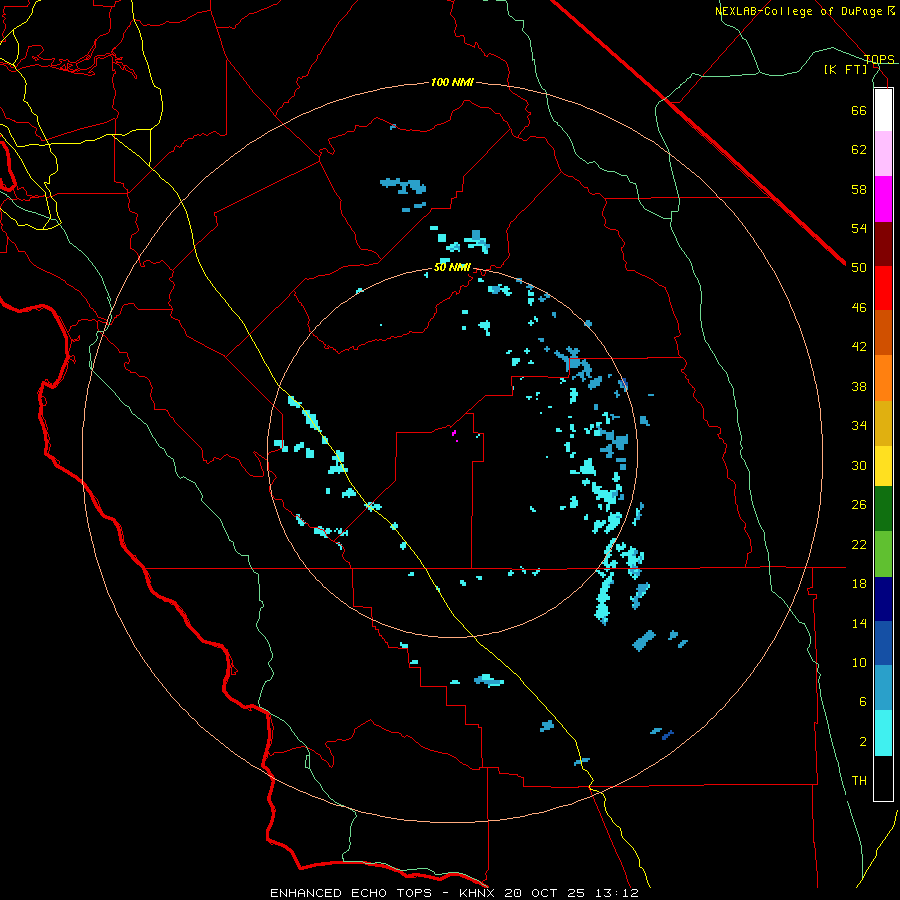
Task: Click the legend value "46"
Action: (x=859, y=308)
